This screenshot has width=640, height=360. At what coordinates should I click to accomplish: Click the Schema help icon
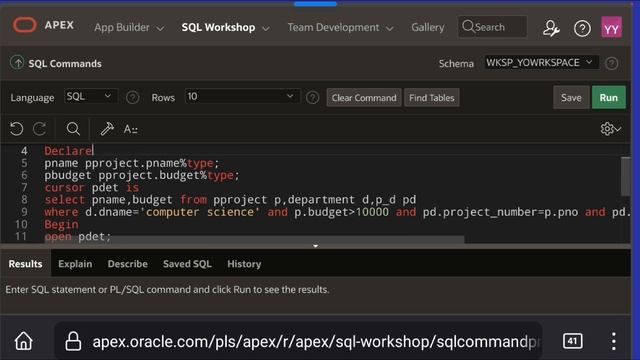pos(611,63)
